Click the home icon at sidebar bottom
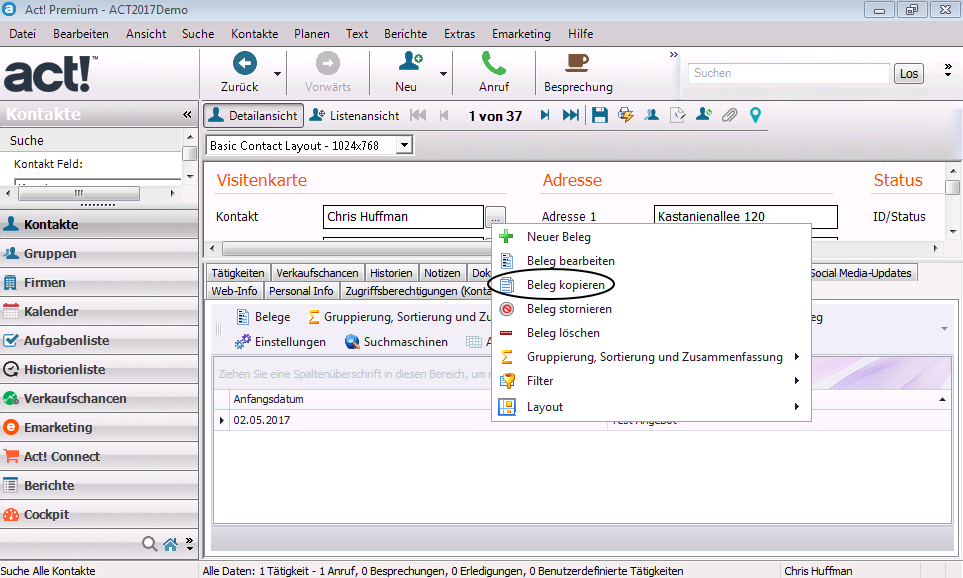The width and height of the screenshot is (963, 578). 171,544
